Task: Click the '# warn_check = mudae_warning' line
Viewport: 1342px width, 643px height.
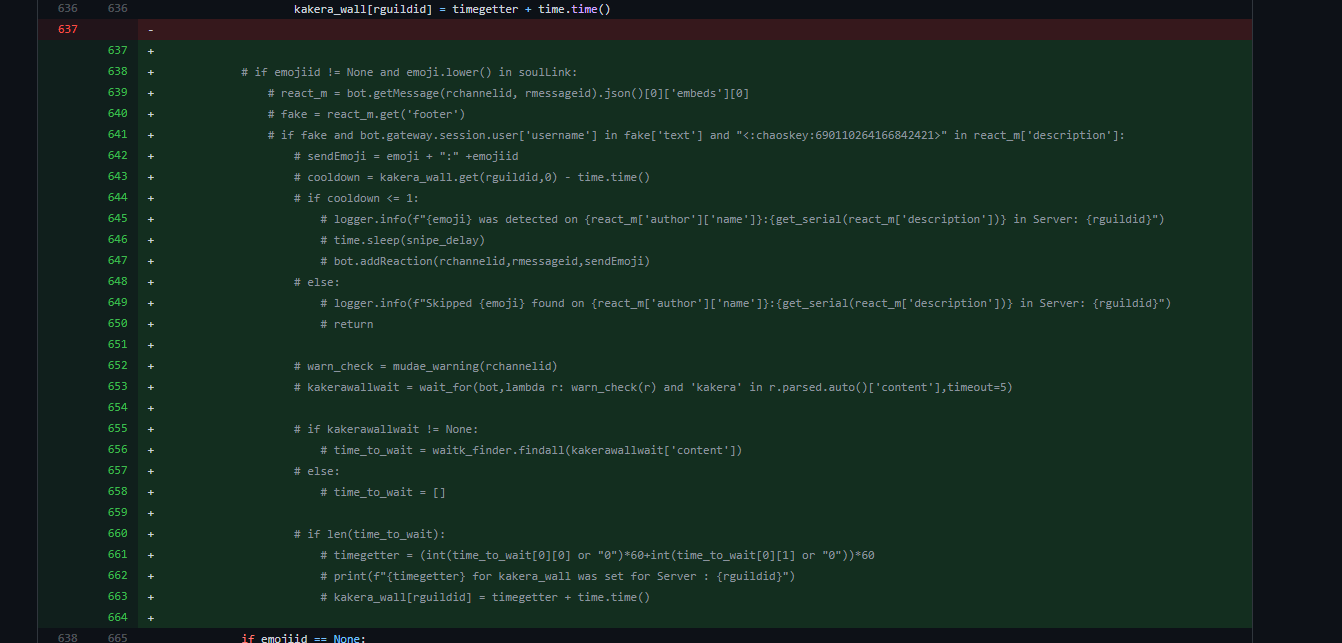Action: [426, 366]
